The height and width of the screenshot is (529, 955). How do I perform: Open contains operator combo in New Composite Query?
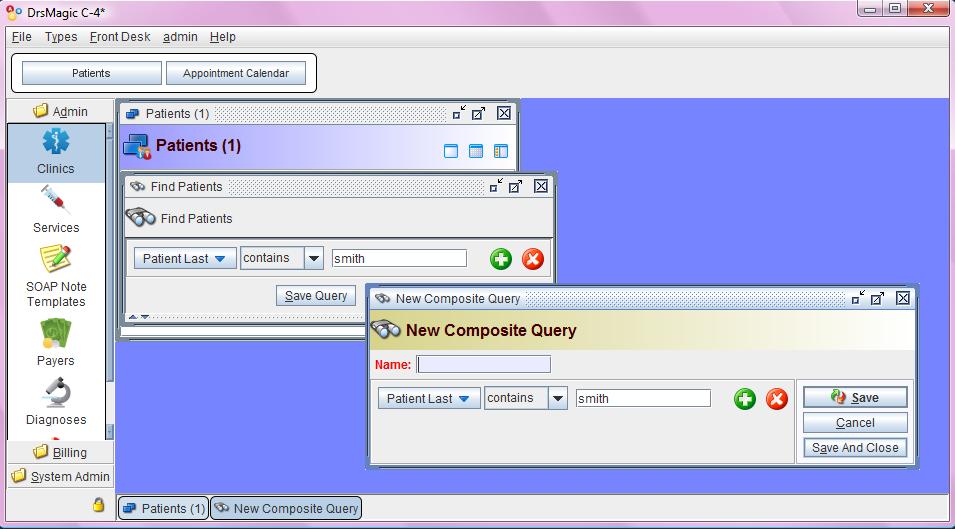click(x=557, y=399)
